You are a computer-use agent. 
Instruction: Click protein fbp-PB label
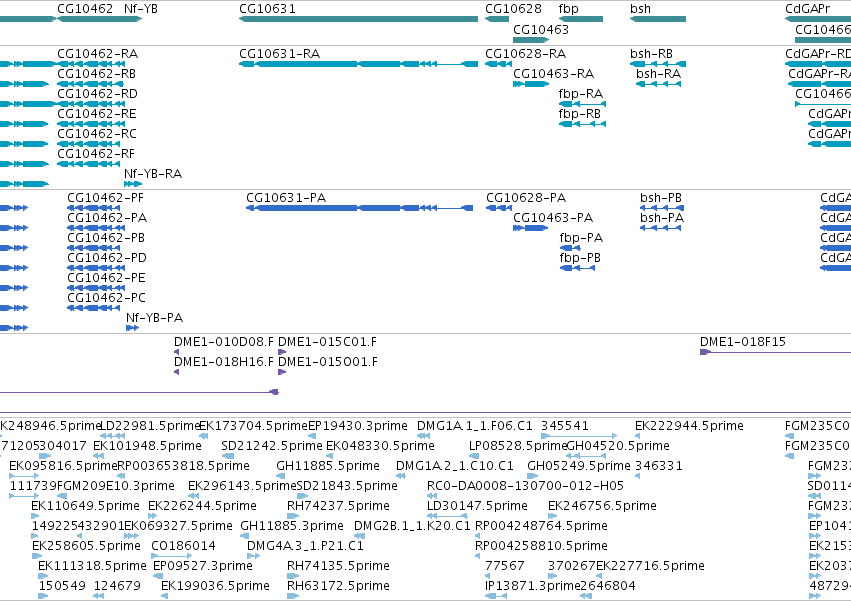pyautogui.click(x=580, y=258)
